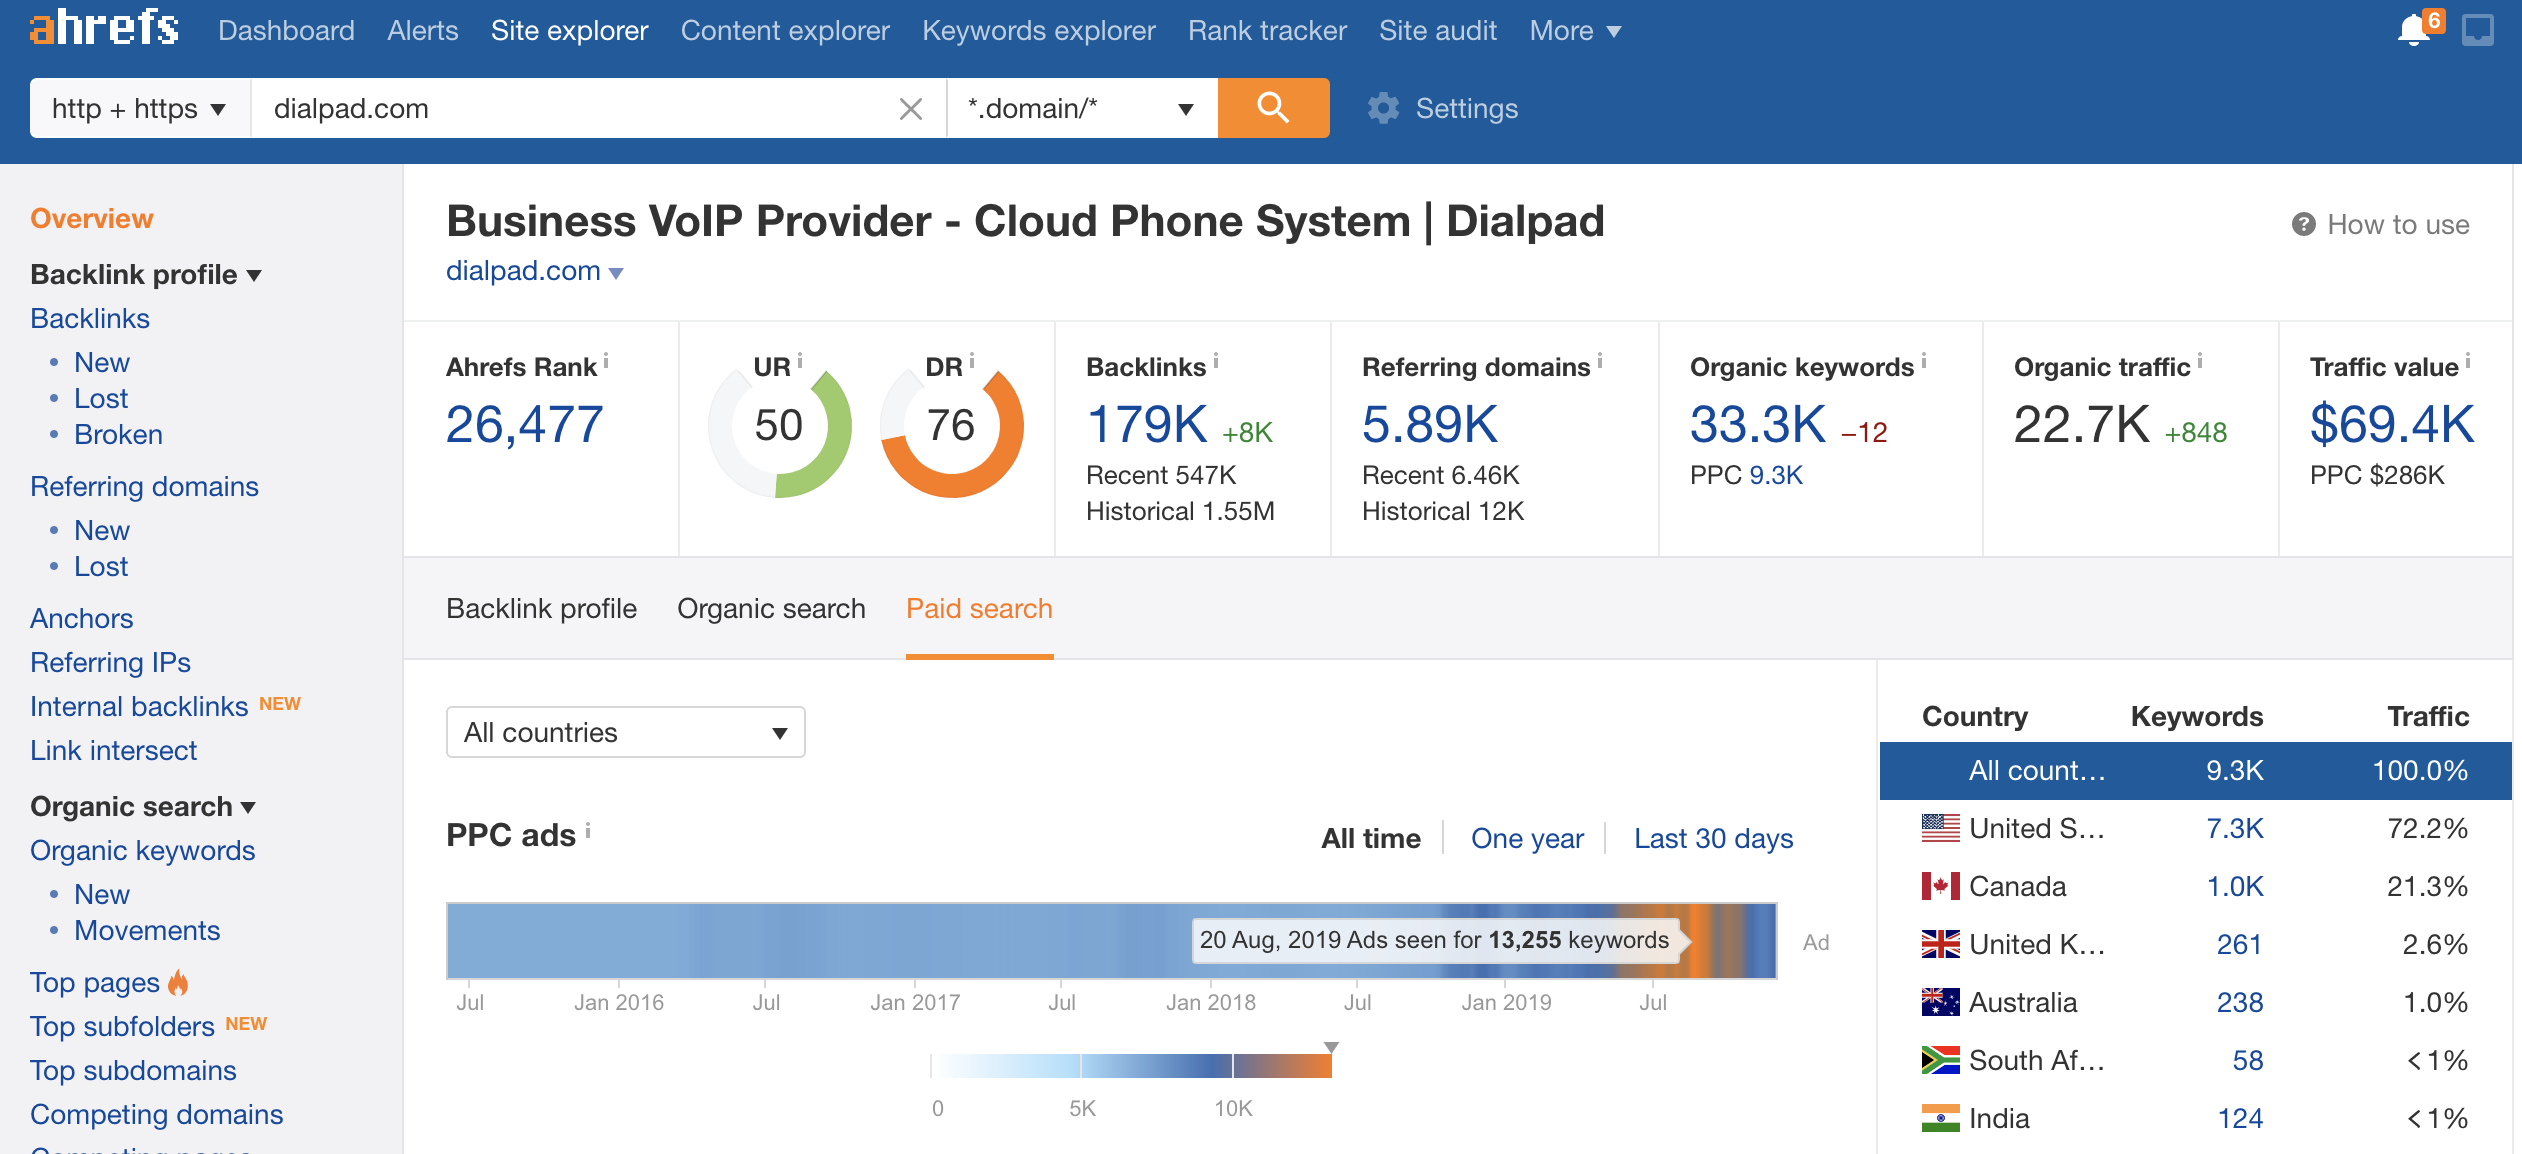Click info icon beside Traffic value
The height and width of the screenshot is (1154, 2522).
(x=2468, y=360)
